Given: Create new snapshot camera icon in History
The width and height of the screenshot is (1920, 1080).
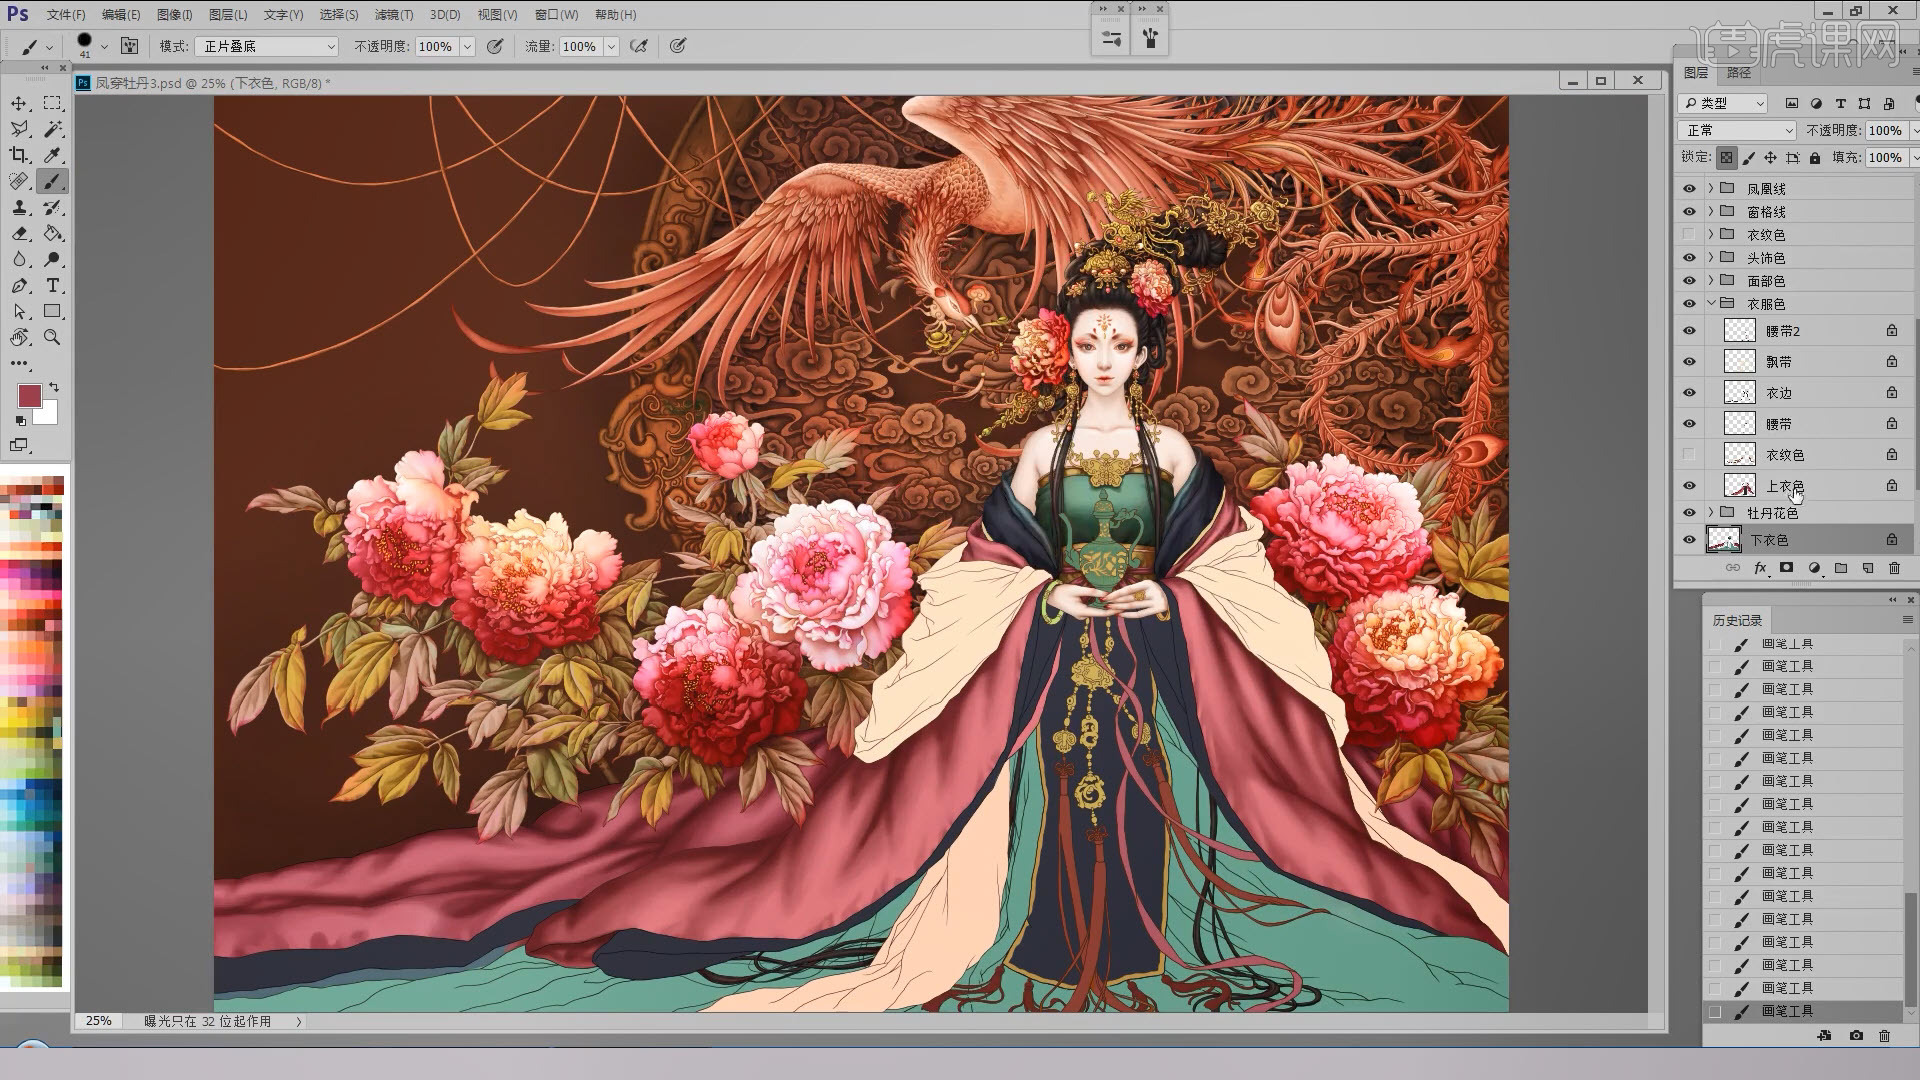Looking at the screenshot, I should tap(1856, 1036).
